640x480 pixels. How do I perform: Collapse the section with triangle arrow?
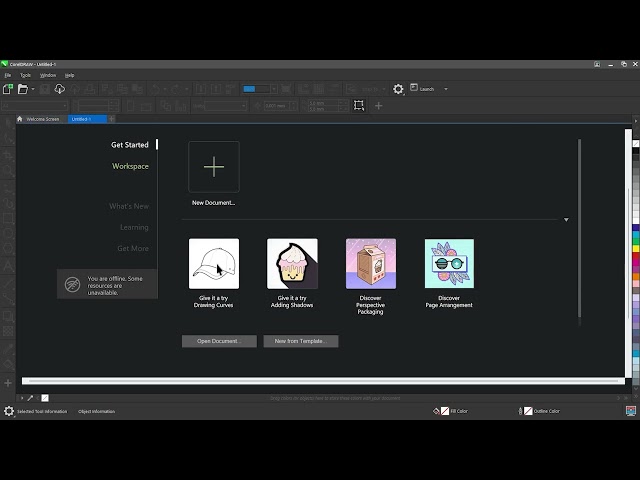click(x=566, y=220)
